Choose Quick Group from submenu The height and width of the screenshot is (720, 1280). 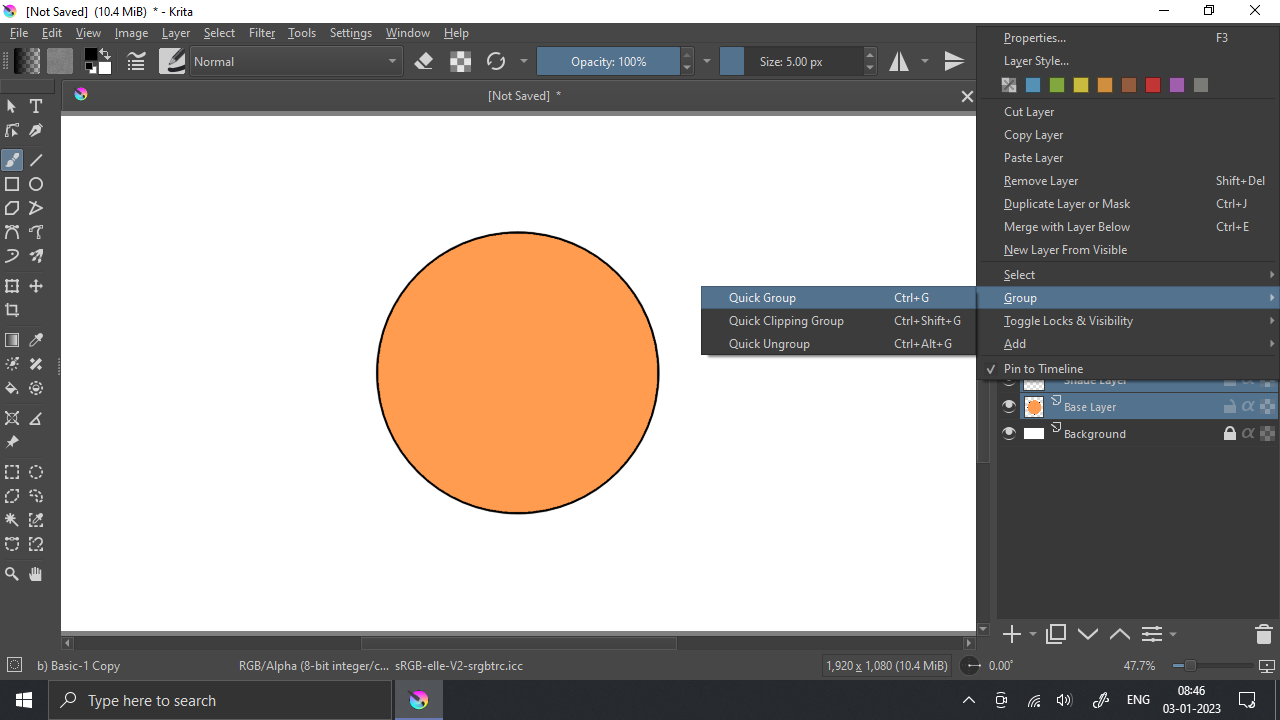click(839, 297)
